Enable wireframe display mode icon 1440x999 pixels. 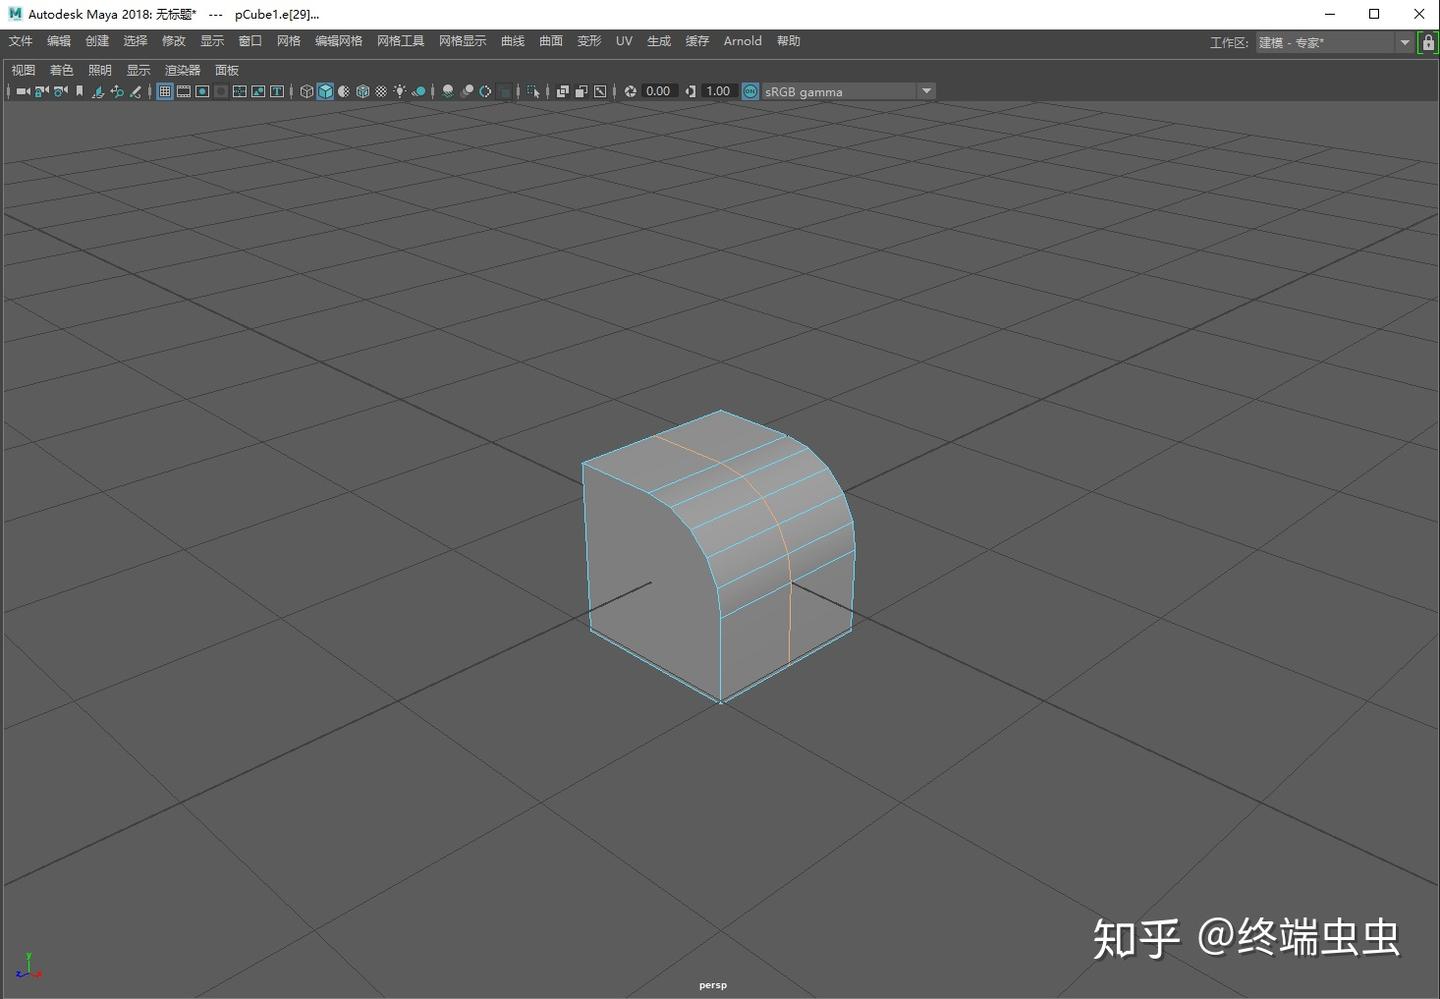[306, 91]
